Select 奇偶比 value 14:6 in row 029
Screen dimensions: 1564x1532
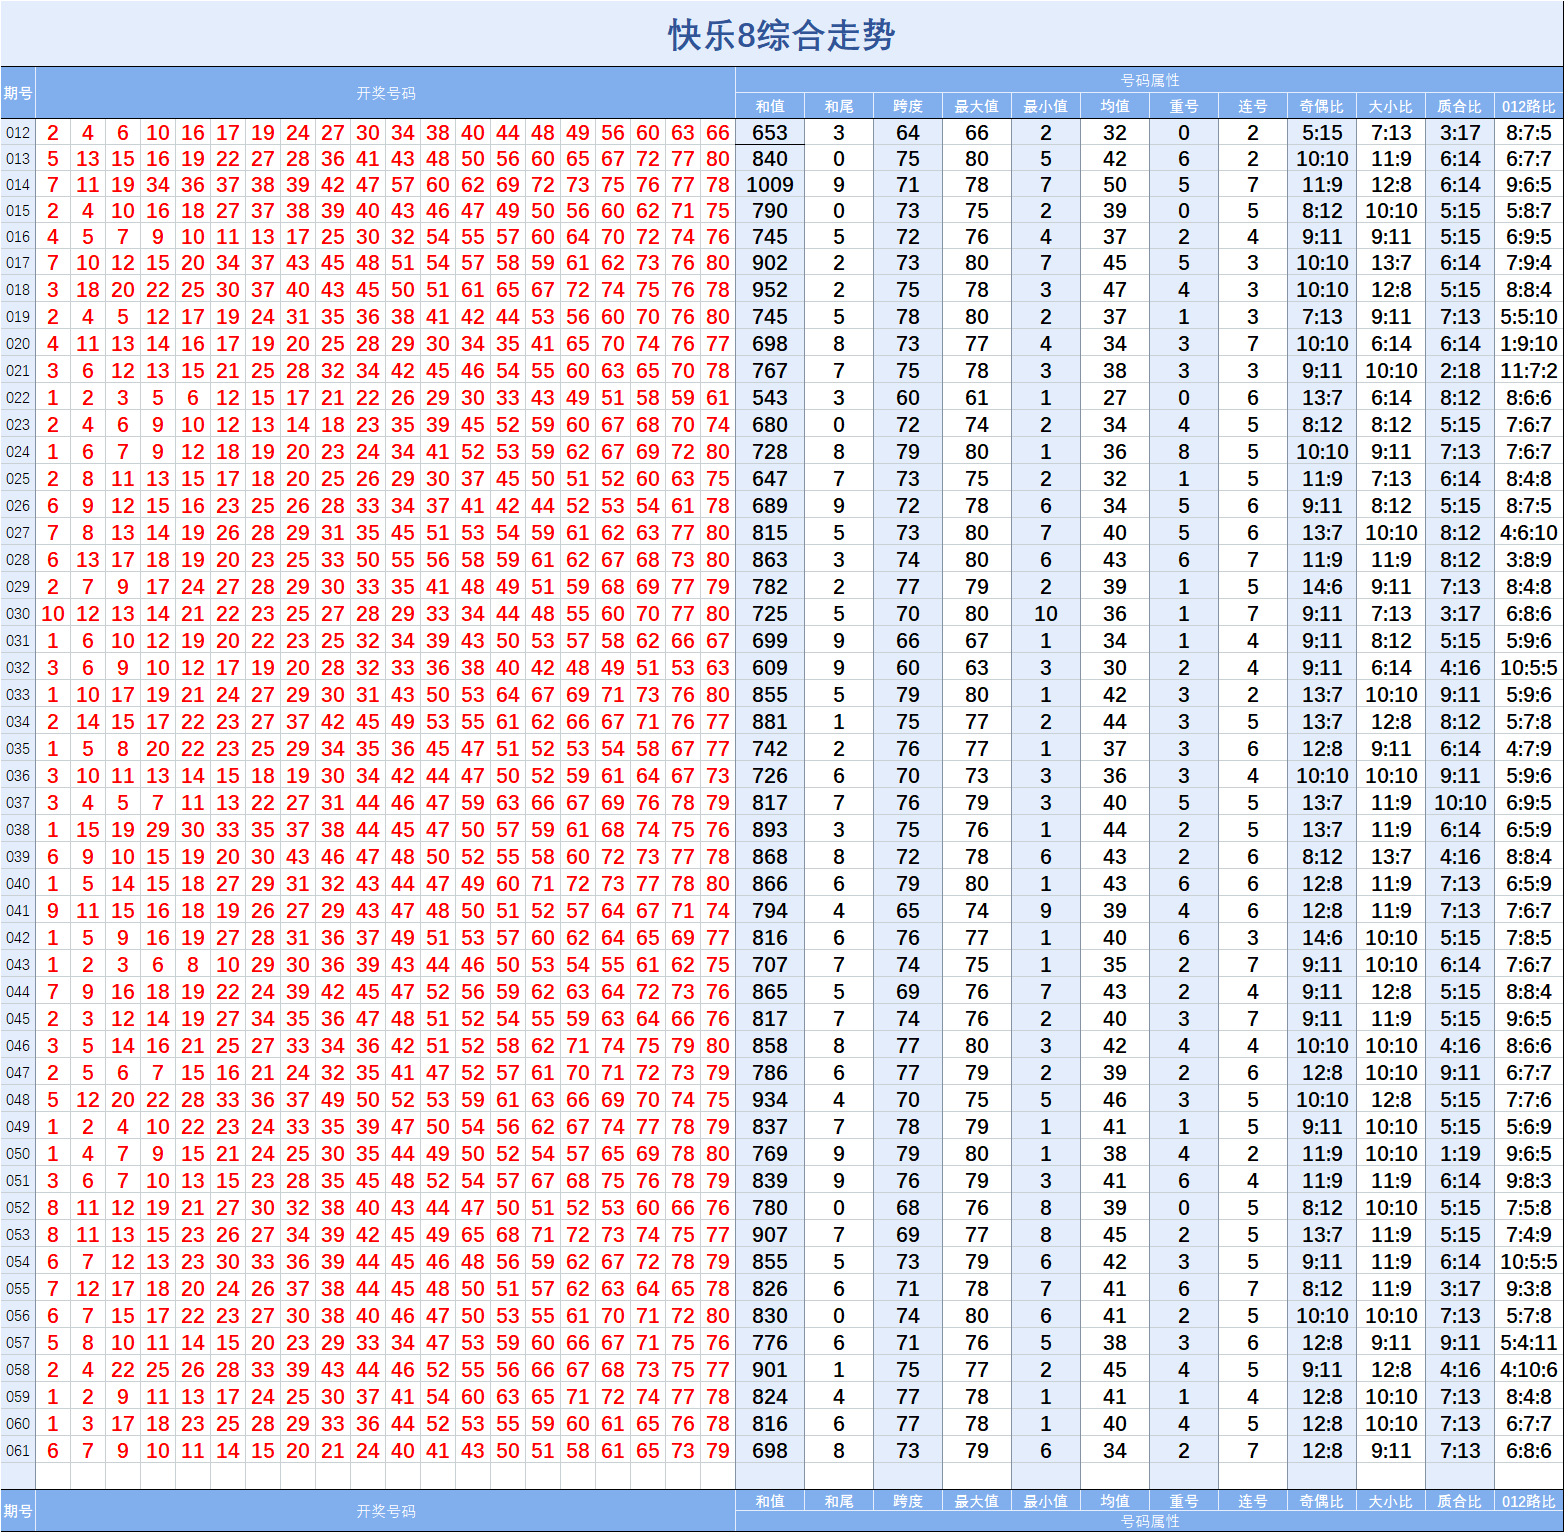click(1322, 587)
